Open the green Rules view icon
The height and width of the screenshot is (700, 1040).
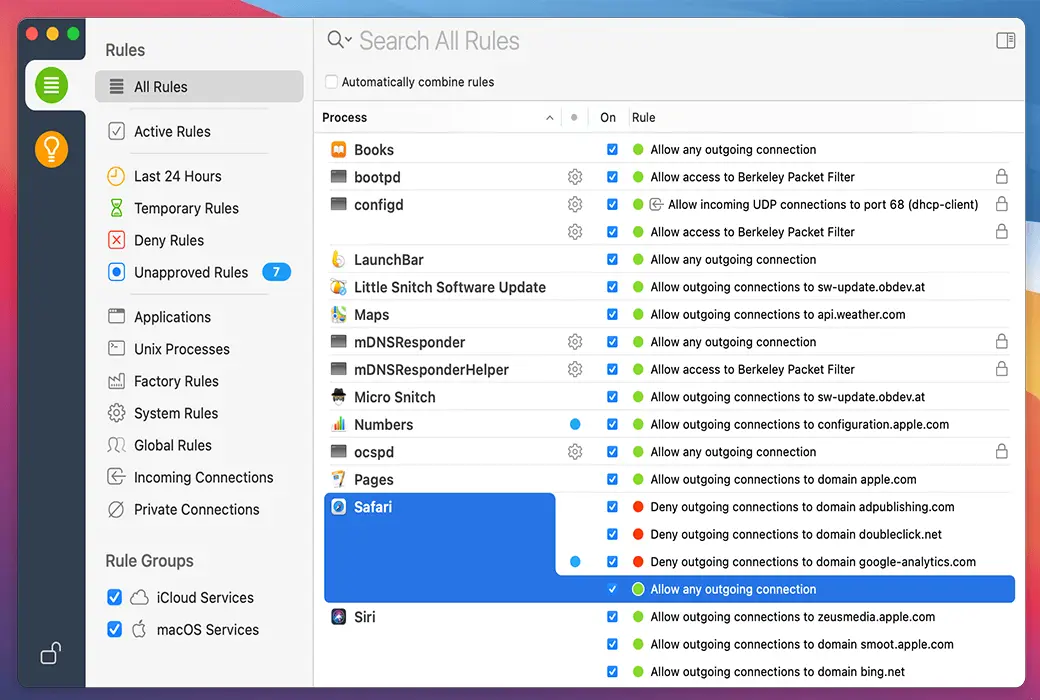point(52,85)
